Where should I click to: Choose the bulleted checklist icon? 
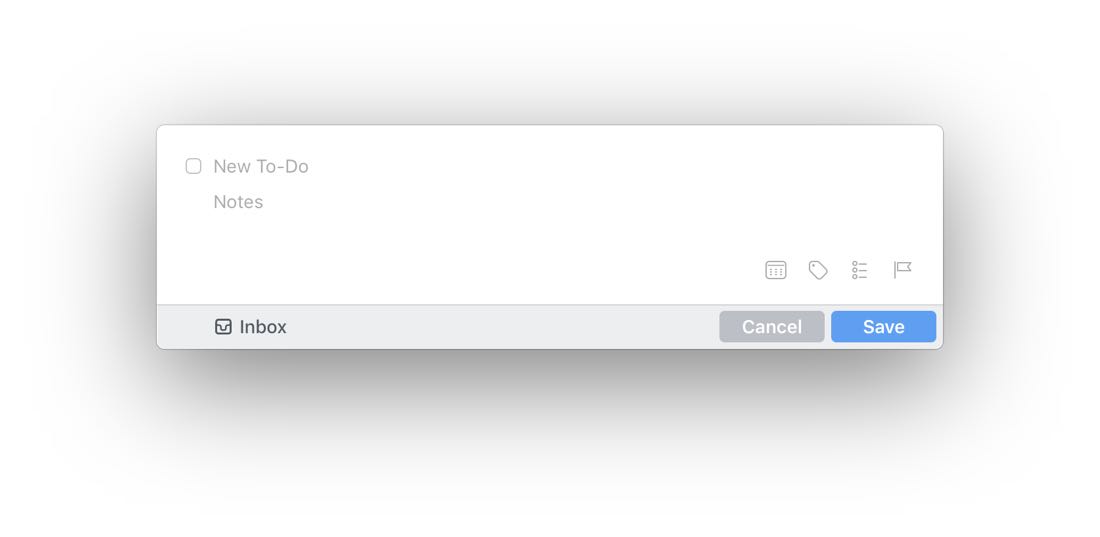point(859,270)
